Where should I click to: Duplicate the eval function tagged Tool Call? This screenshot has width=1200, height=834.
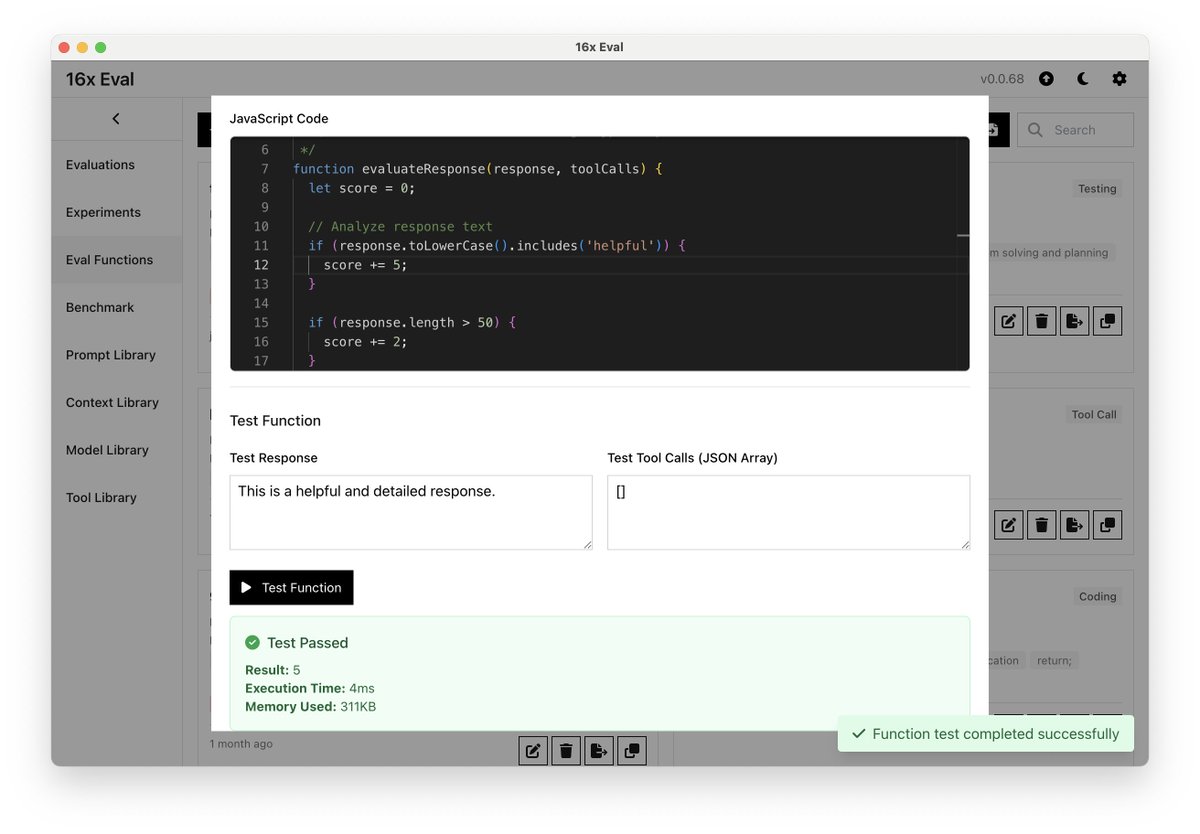point(1108,525)
